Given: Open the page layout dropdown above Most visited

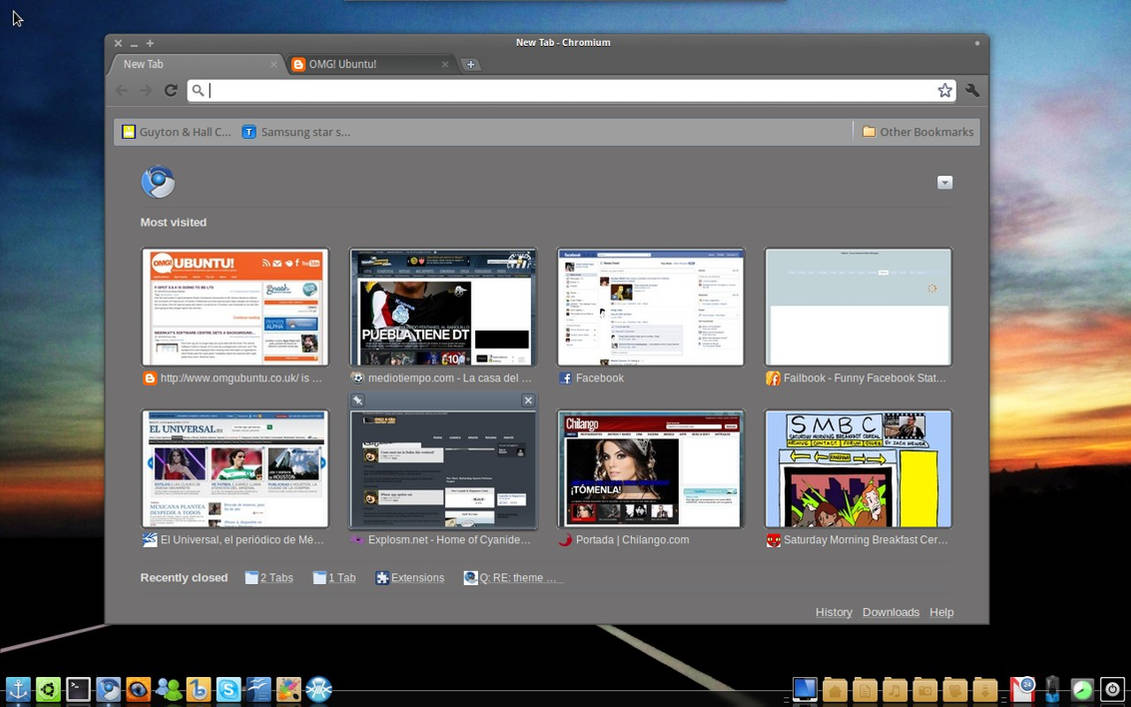Looking at the screenshot, I should pyautogui.click(x=945, y=182).
